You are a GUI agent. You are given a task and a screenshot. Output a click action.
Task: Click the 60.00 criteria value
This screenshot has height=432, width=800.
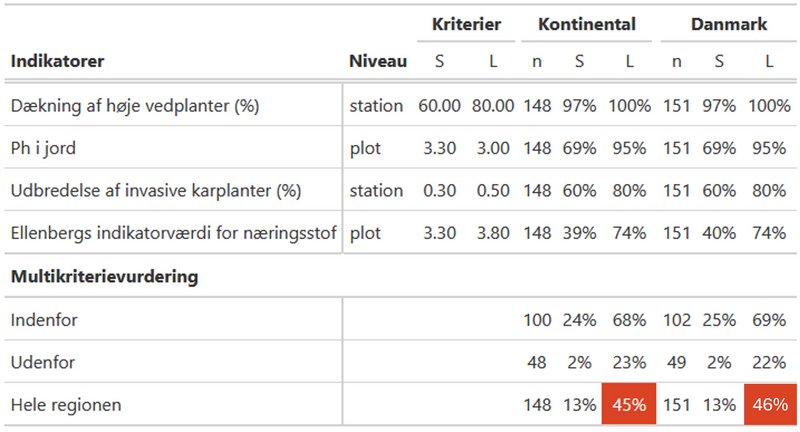pyautogui.click(x=439, y=106)
